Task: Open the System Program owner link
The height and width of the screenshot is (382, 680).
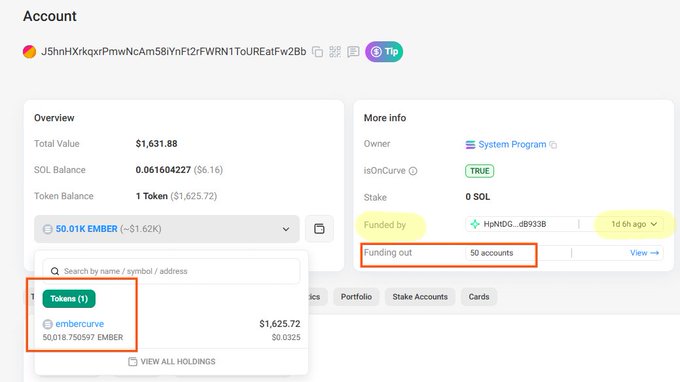Action: pos(512,144)
